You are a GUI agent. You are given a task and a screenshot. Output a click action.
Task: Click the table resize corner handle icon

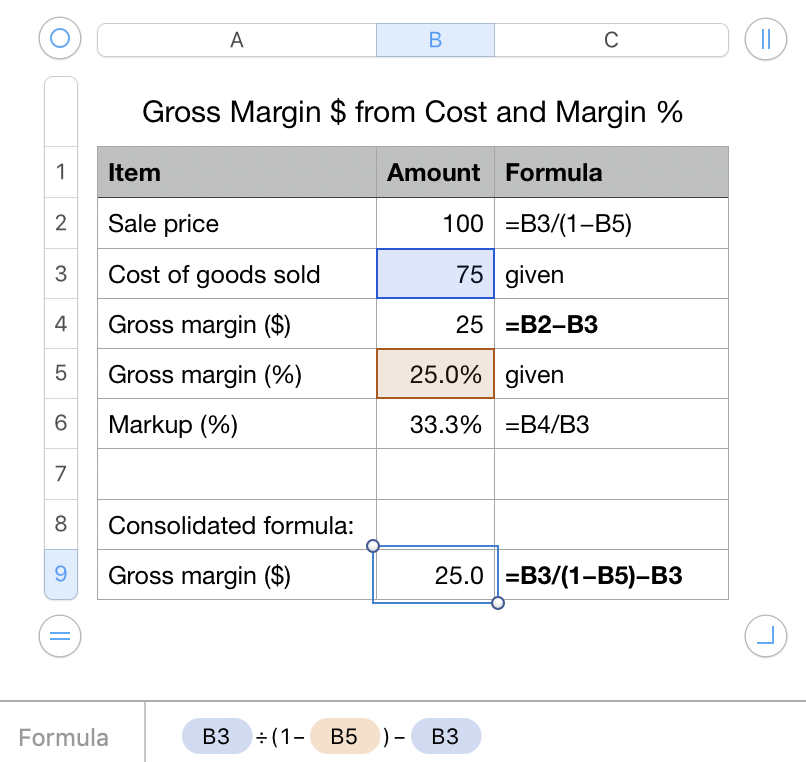[x=766, y=635]
